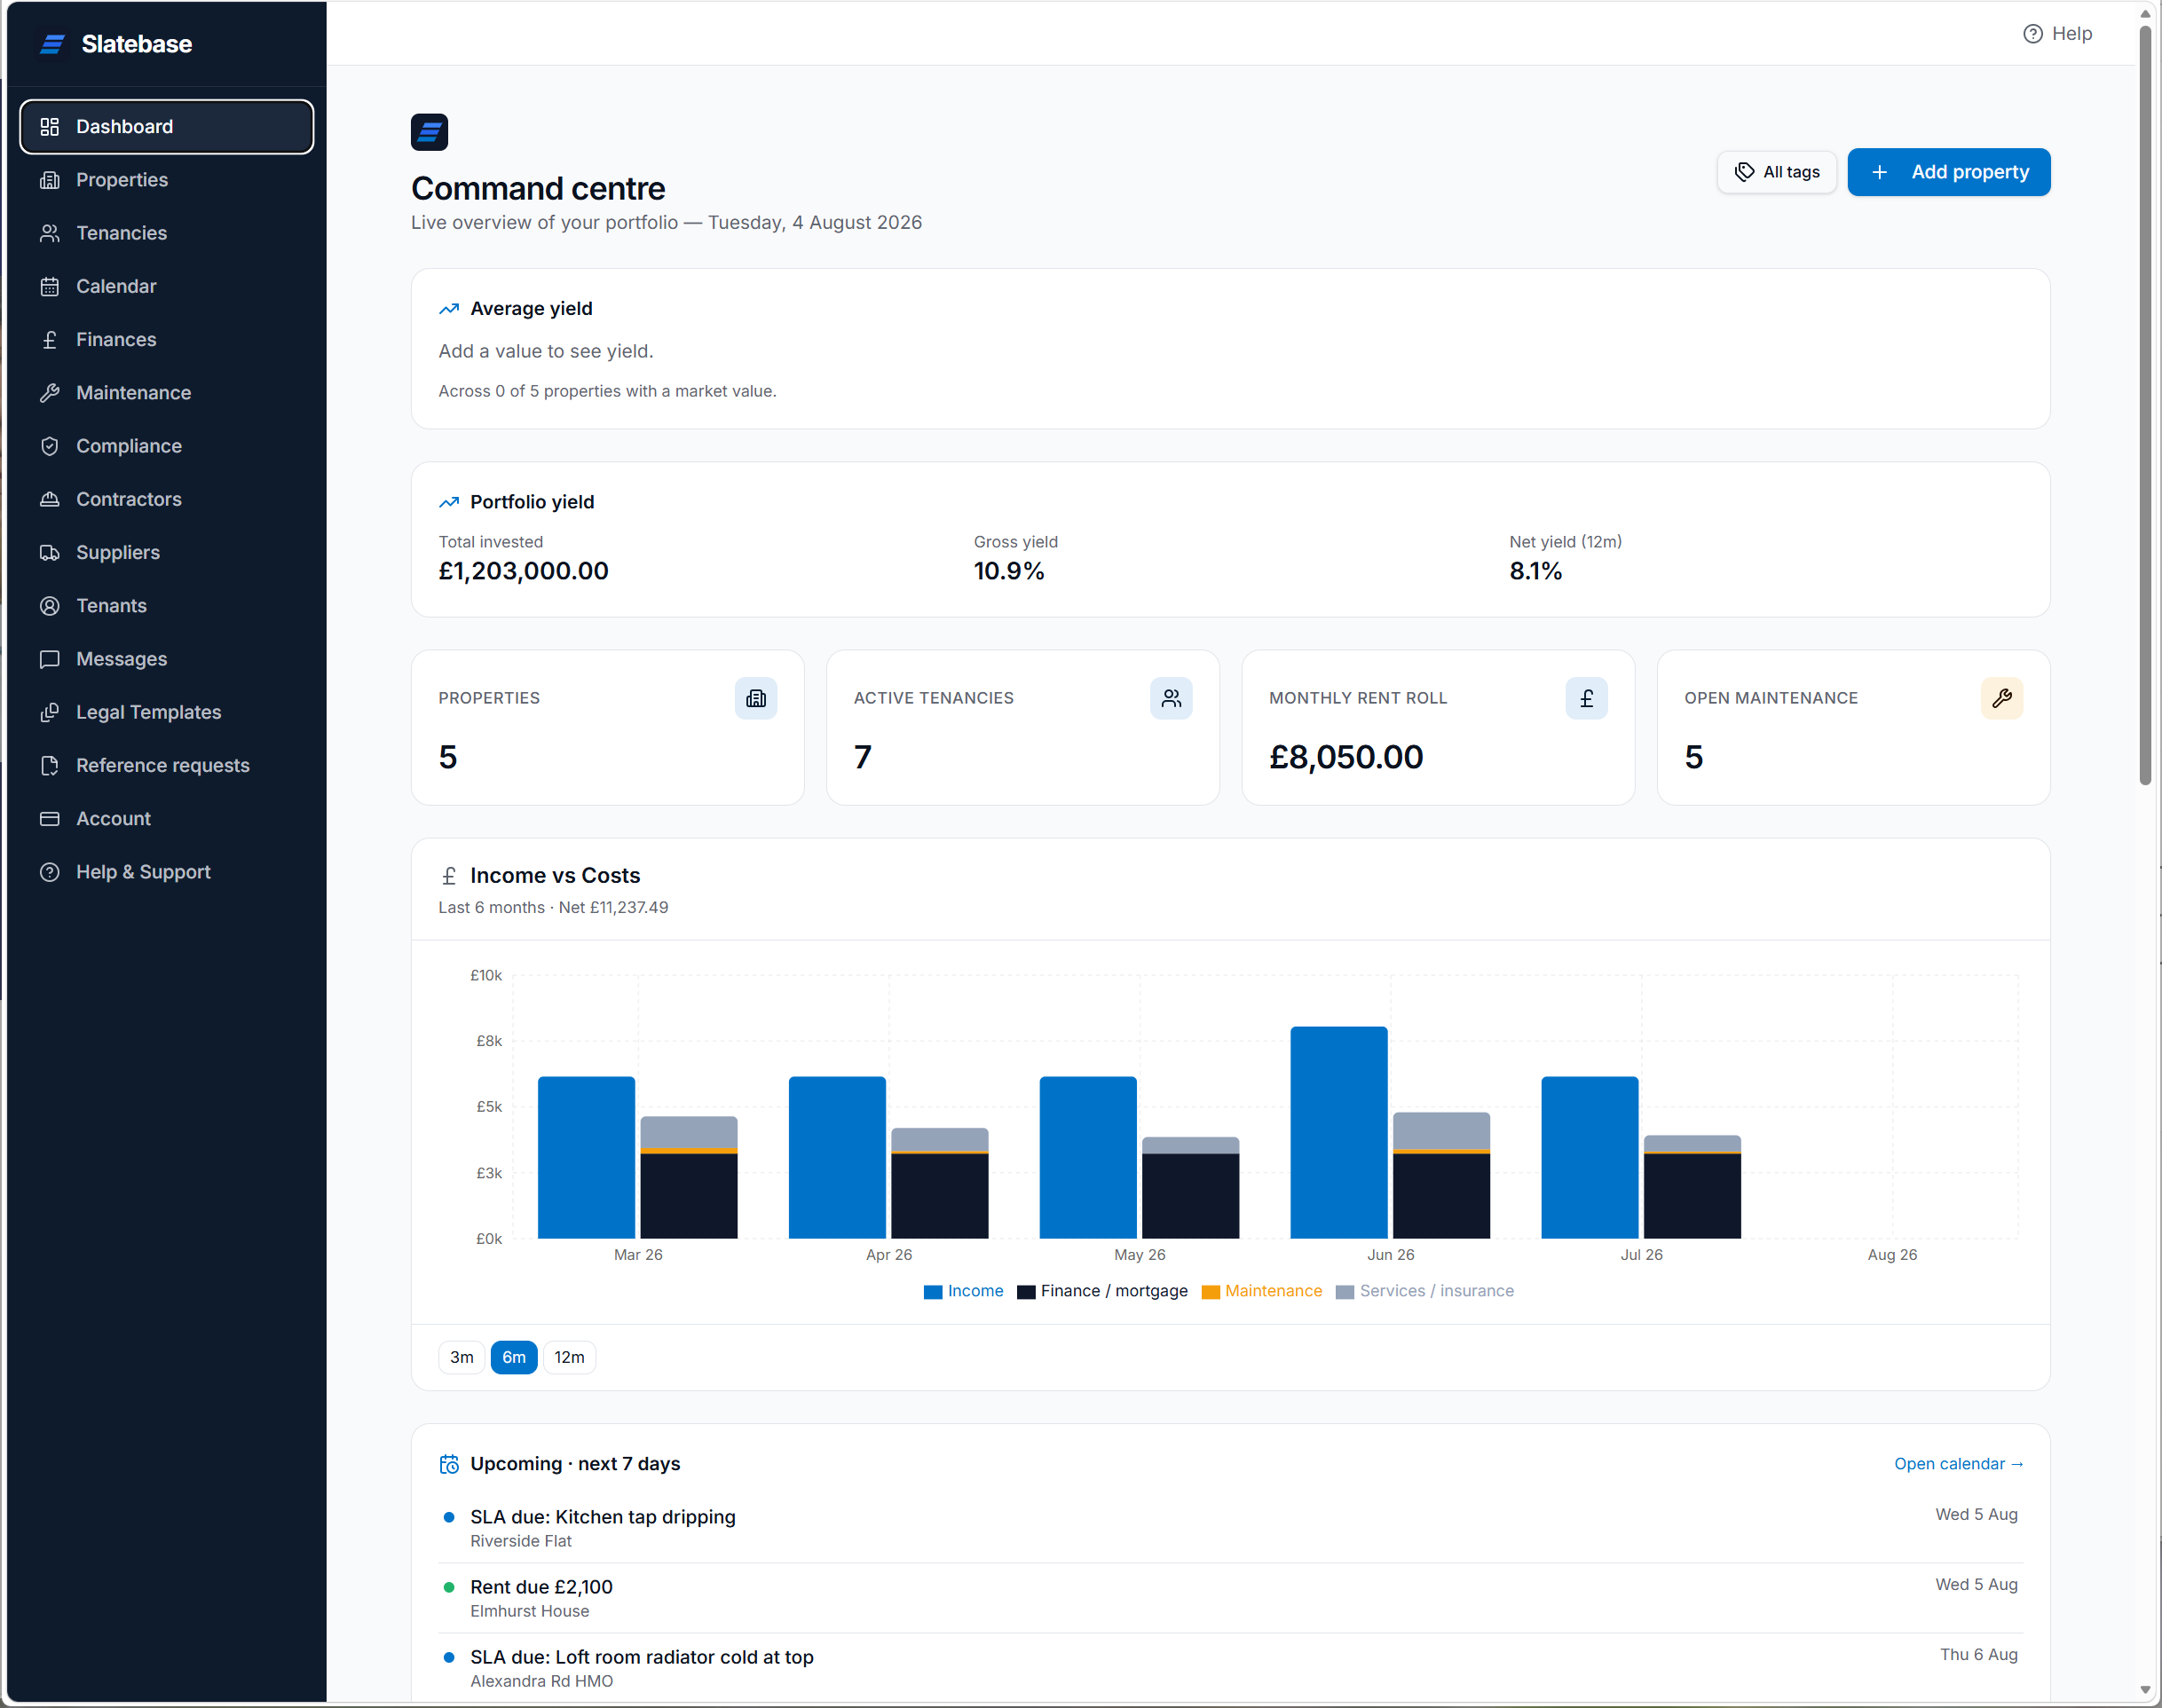Click the May 26 income bar
This screenshot has width=2162, height=1708.
[x=1087, y=1157]
